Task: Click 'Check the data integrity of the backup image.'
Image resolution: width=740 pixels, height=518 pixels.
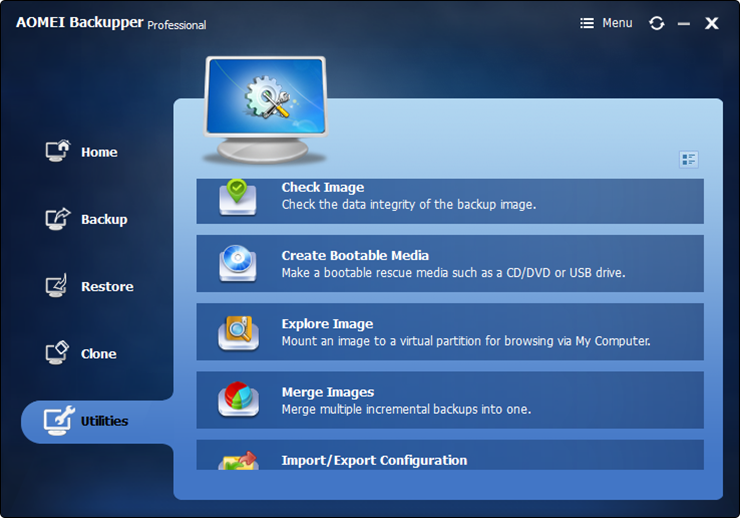Action: [409, 205]
